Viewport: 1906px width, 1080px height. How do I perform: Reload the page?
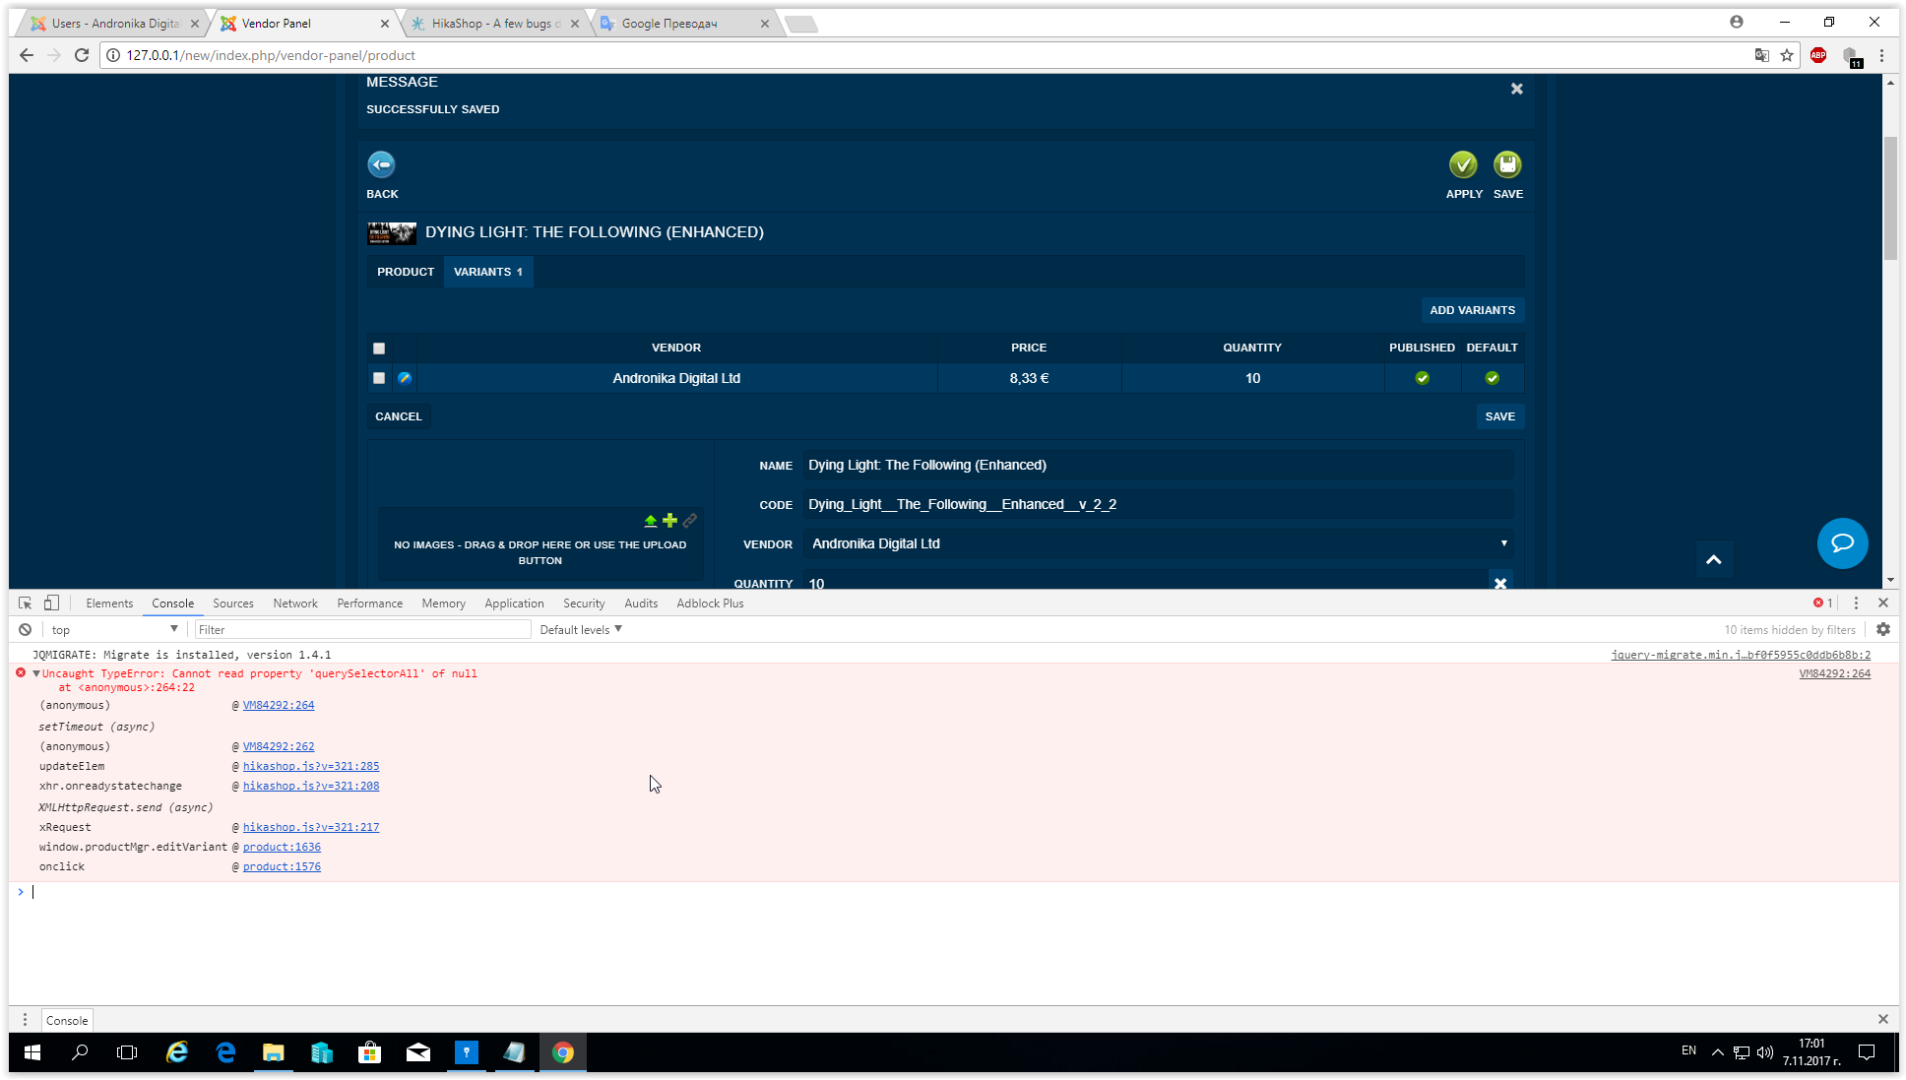(x=82, y=55)
